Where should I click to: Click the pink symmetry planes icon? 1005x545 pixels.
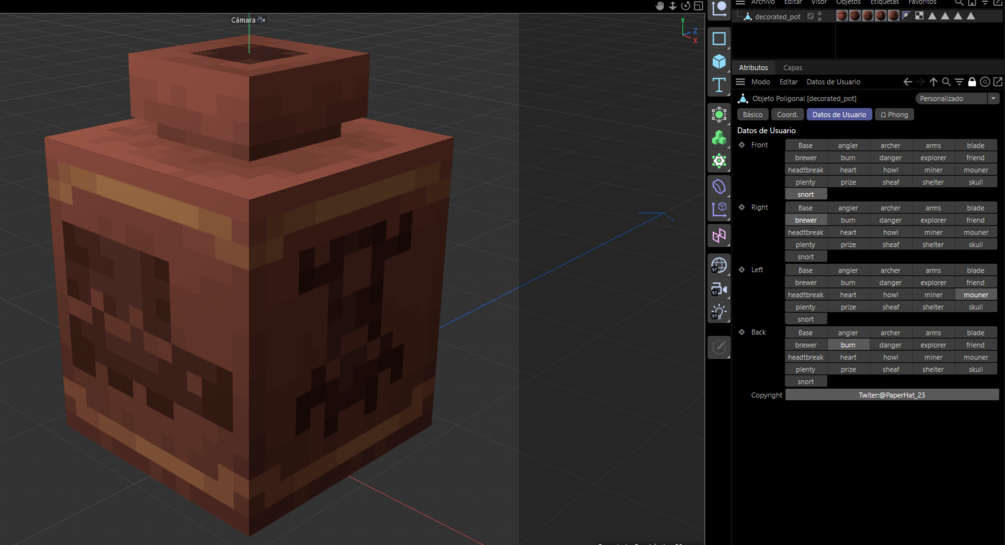[718, 236]
